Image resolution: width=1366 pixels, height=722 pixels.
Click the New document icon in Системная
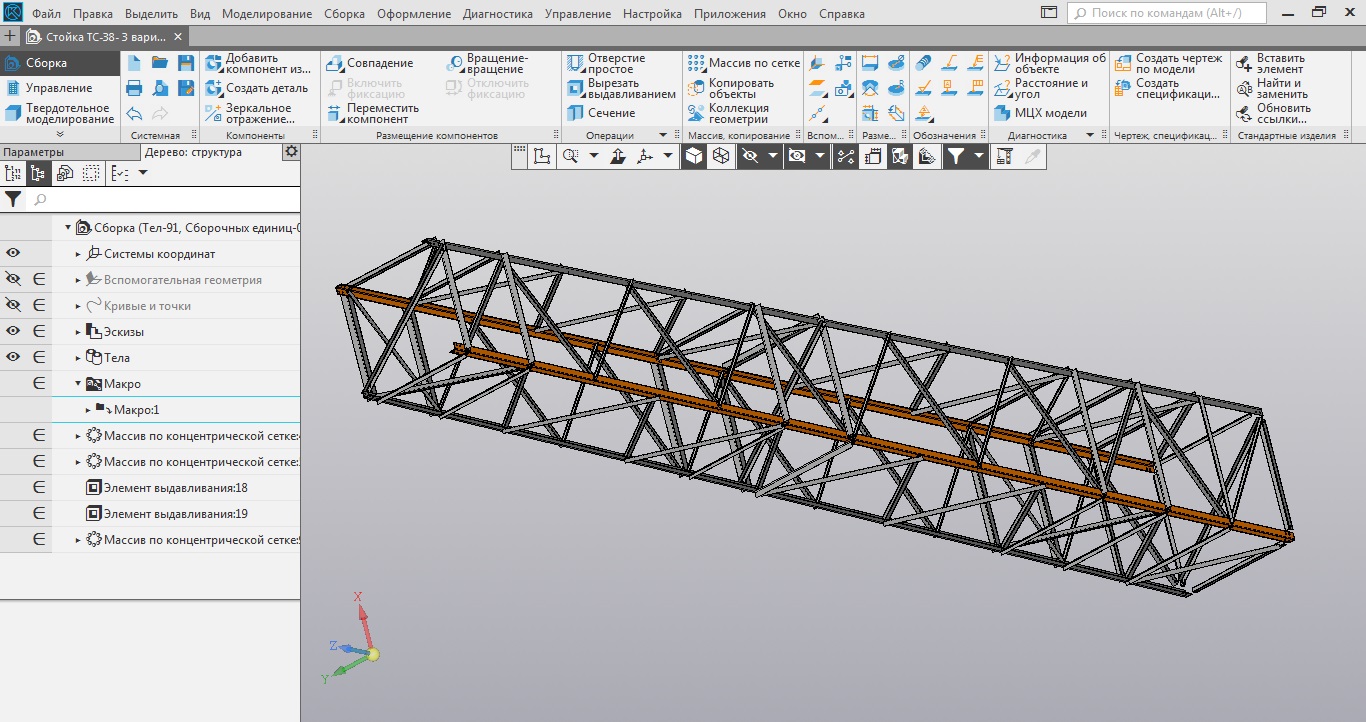(x=134, y=62)
